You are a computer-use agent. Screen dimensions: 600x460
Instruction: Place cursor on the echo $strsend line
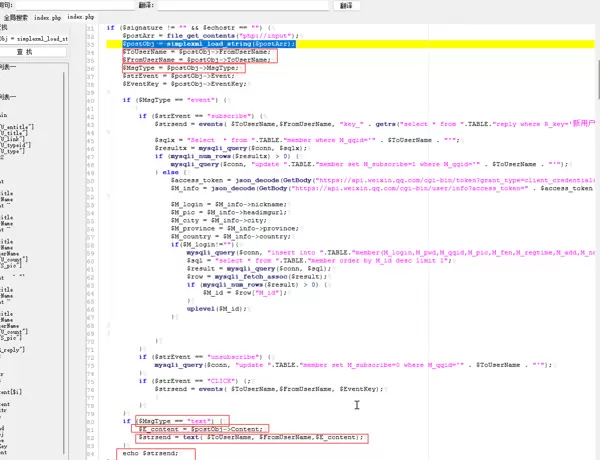coord(150,453)
